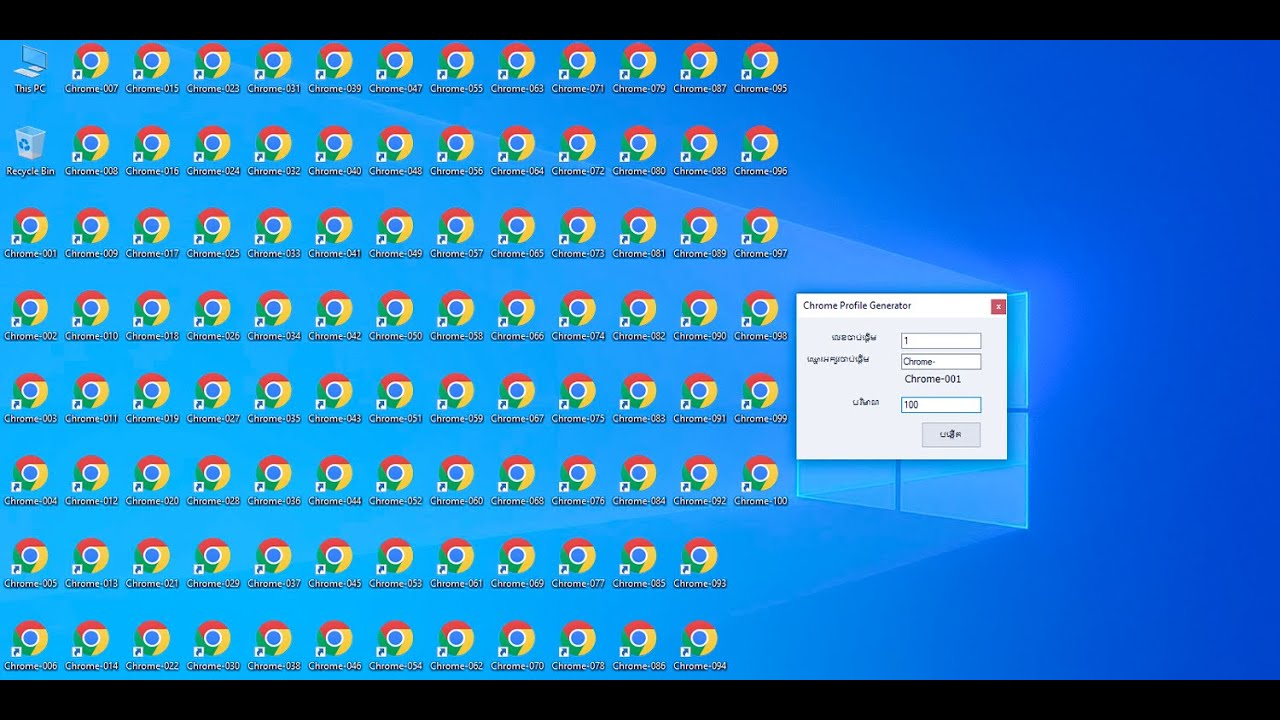Select the Chrome-007 shortcut
The height and width of the screenshot is (720, 1280).
tap(91, 69)
